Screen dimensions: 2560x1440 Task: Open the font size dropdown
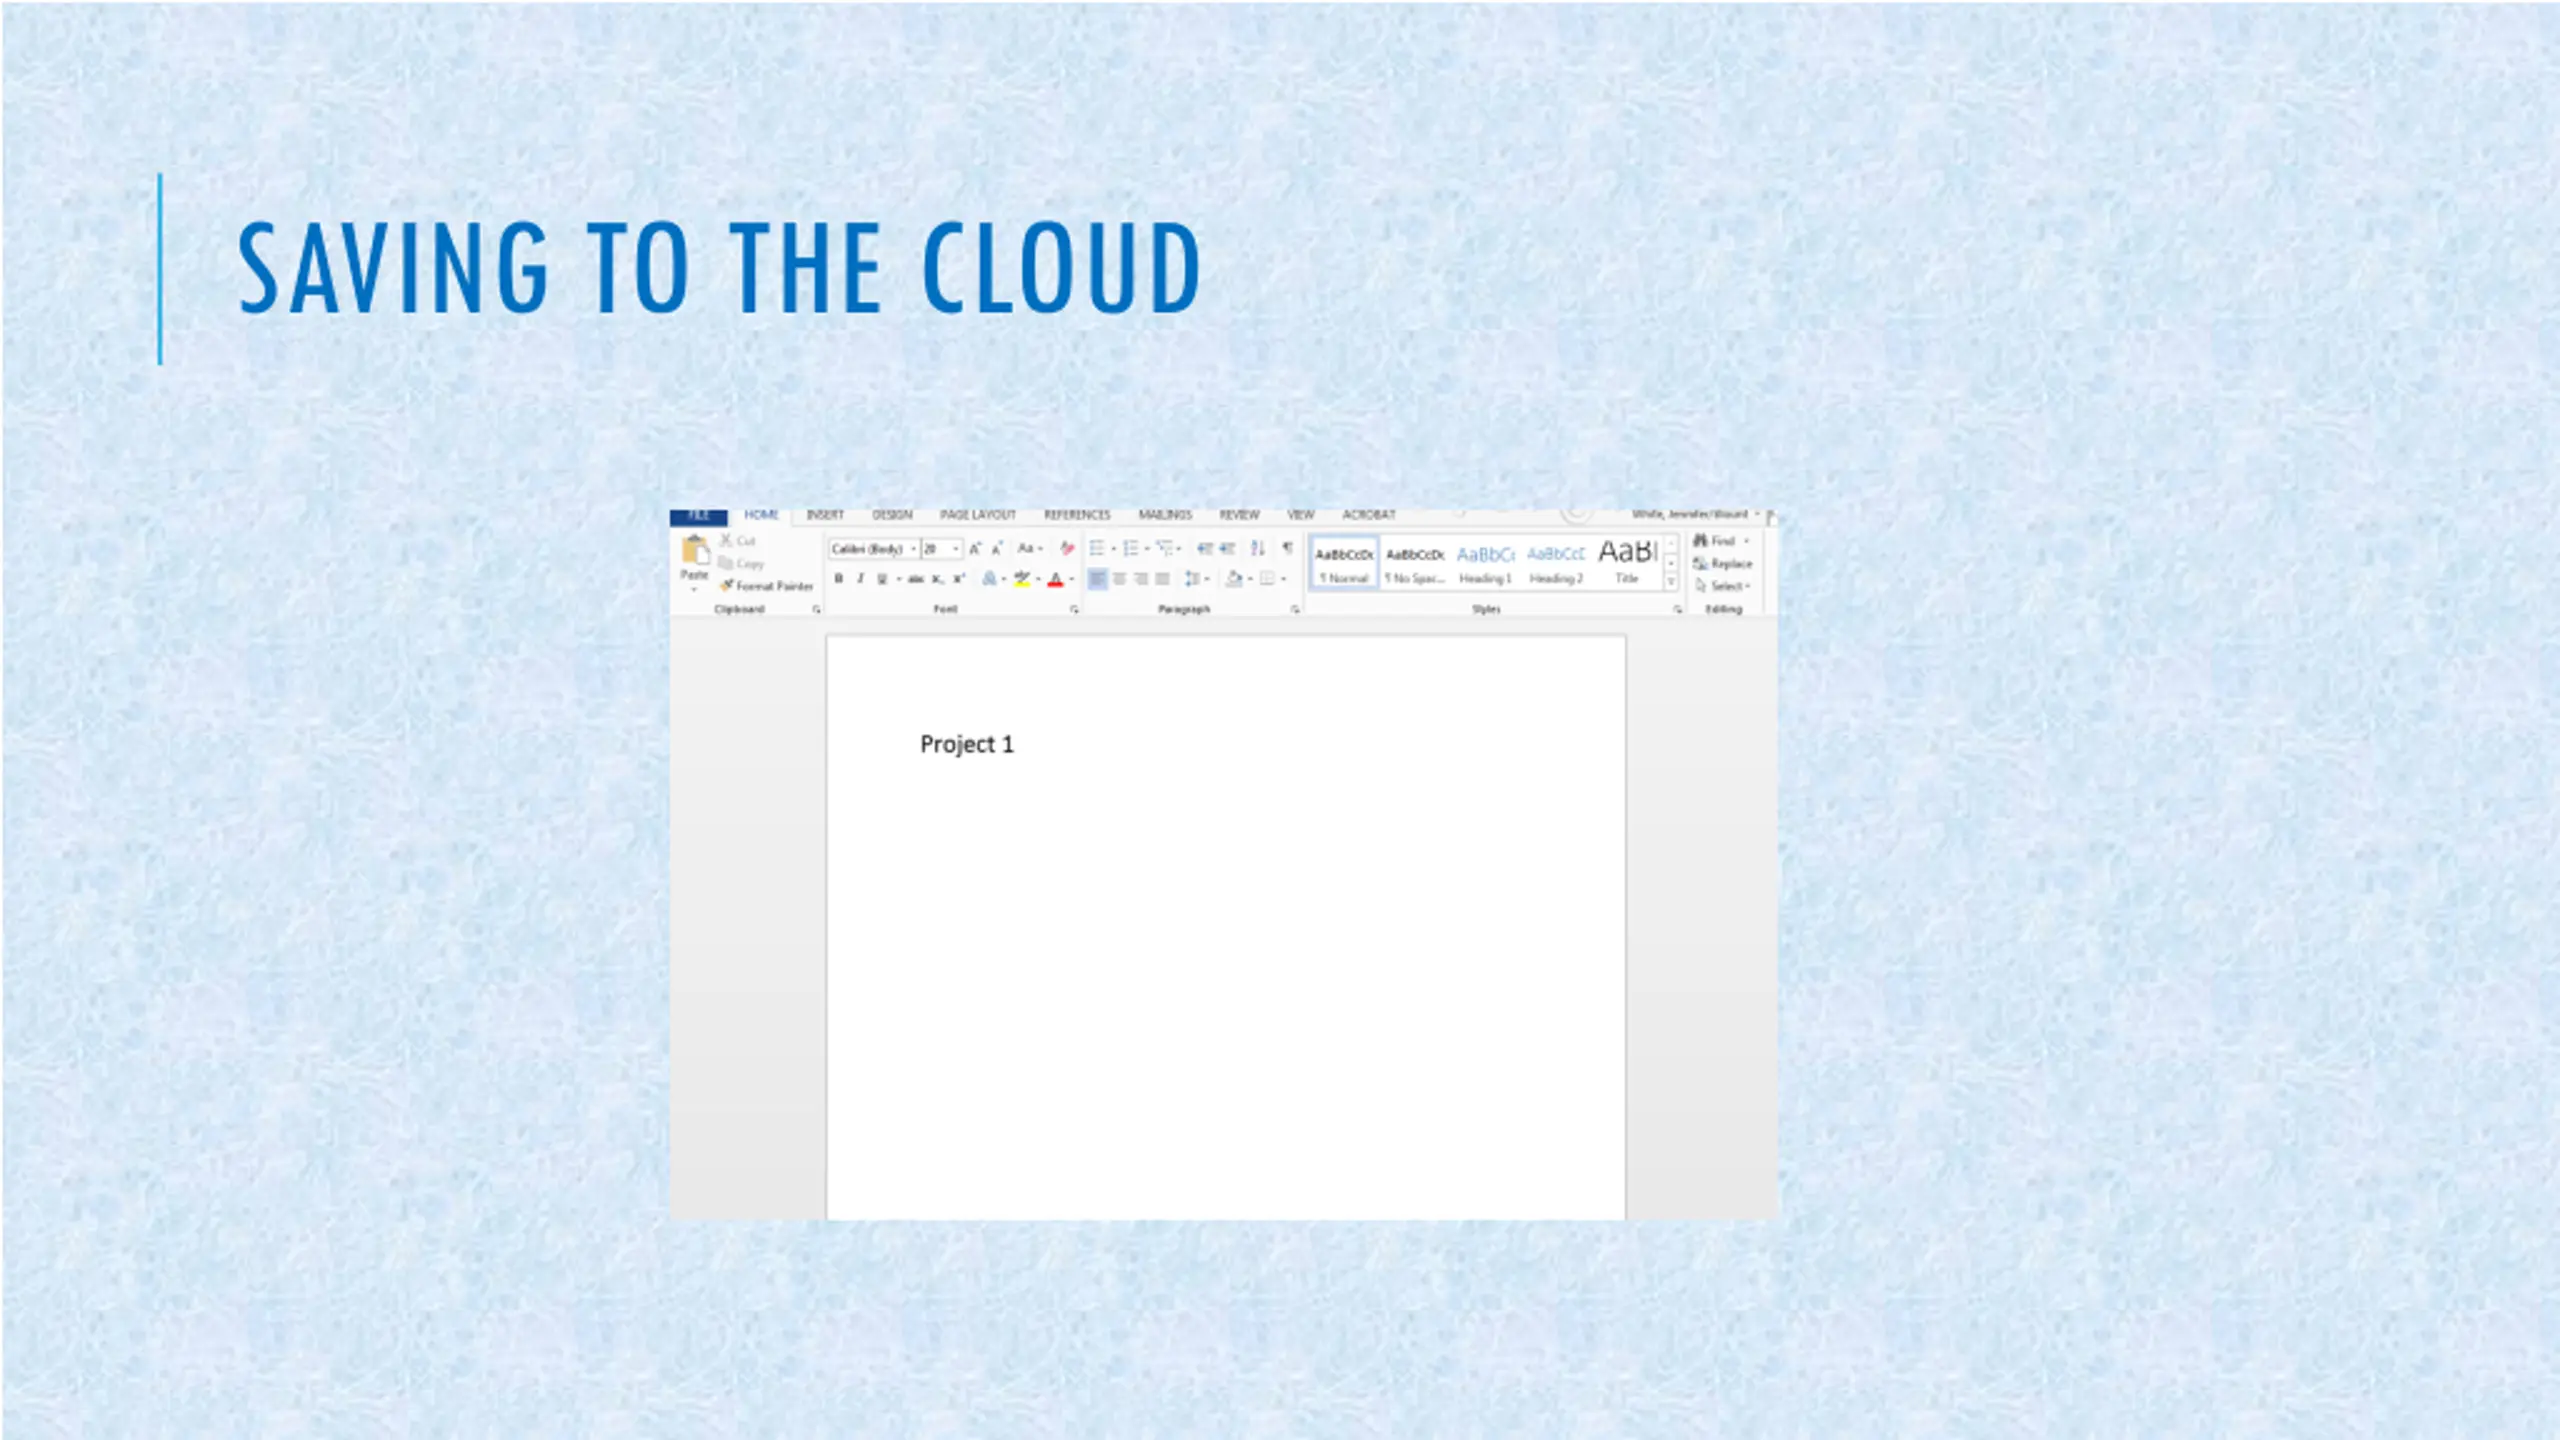point(956,549)
